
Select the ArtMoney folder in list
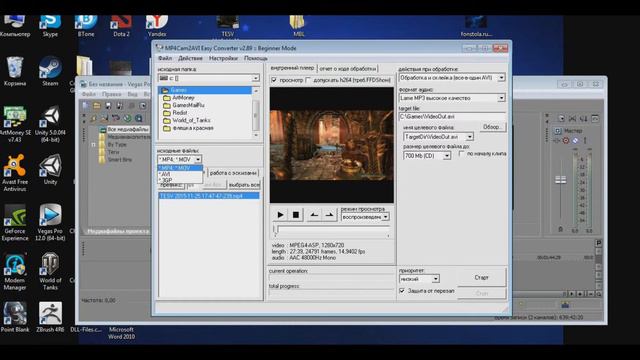(183, 98)
